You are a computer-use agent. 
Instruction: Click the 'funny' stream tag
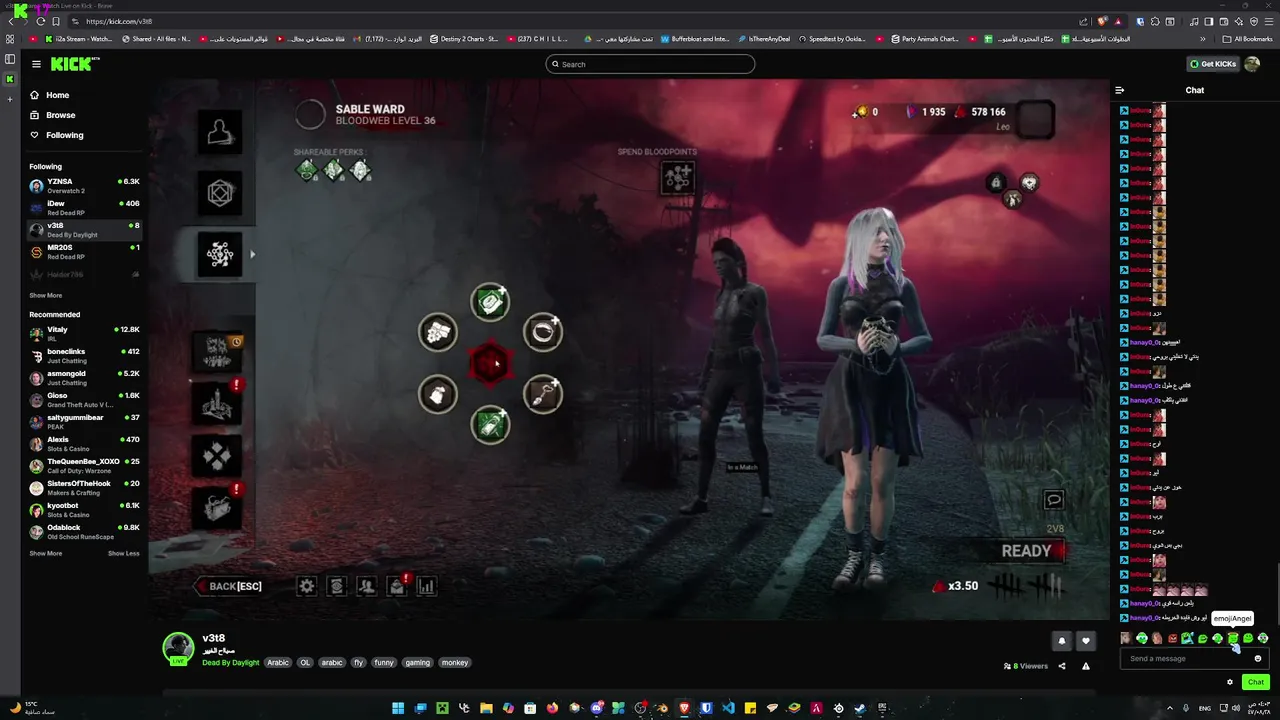(x=384, y=662)
